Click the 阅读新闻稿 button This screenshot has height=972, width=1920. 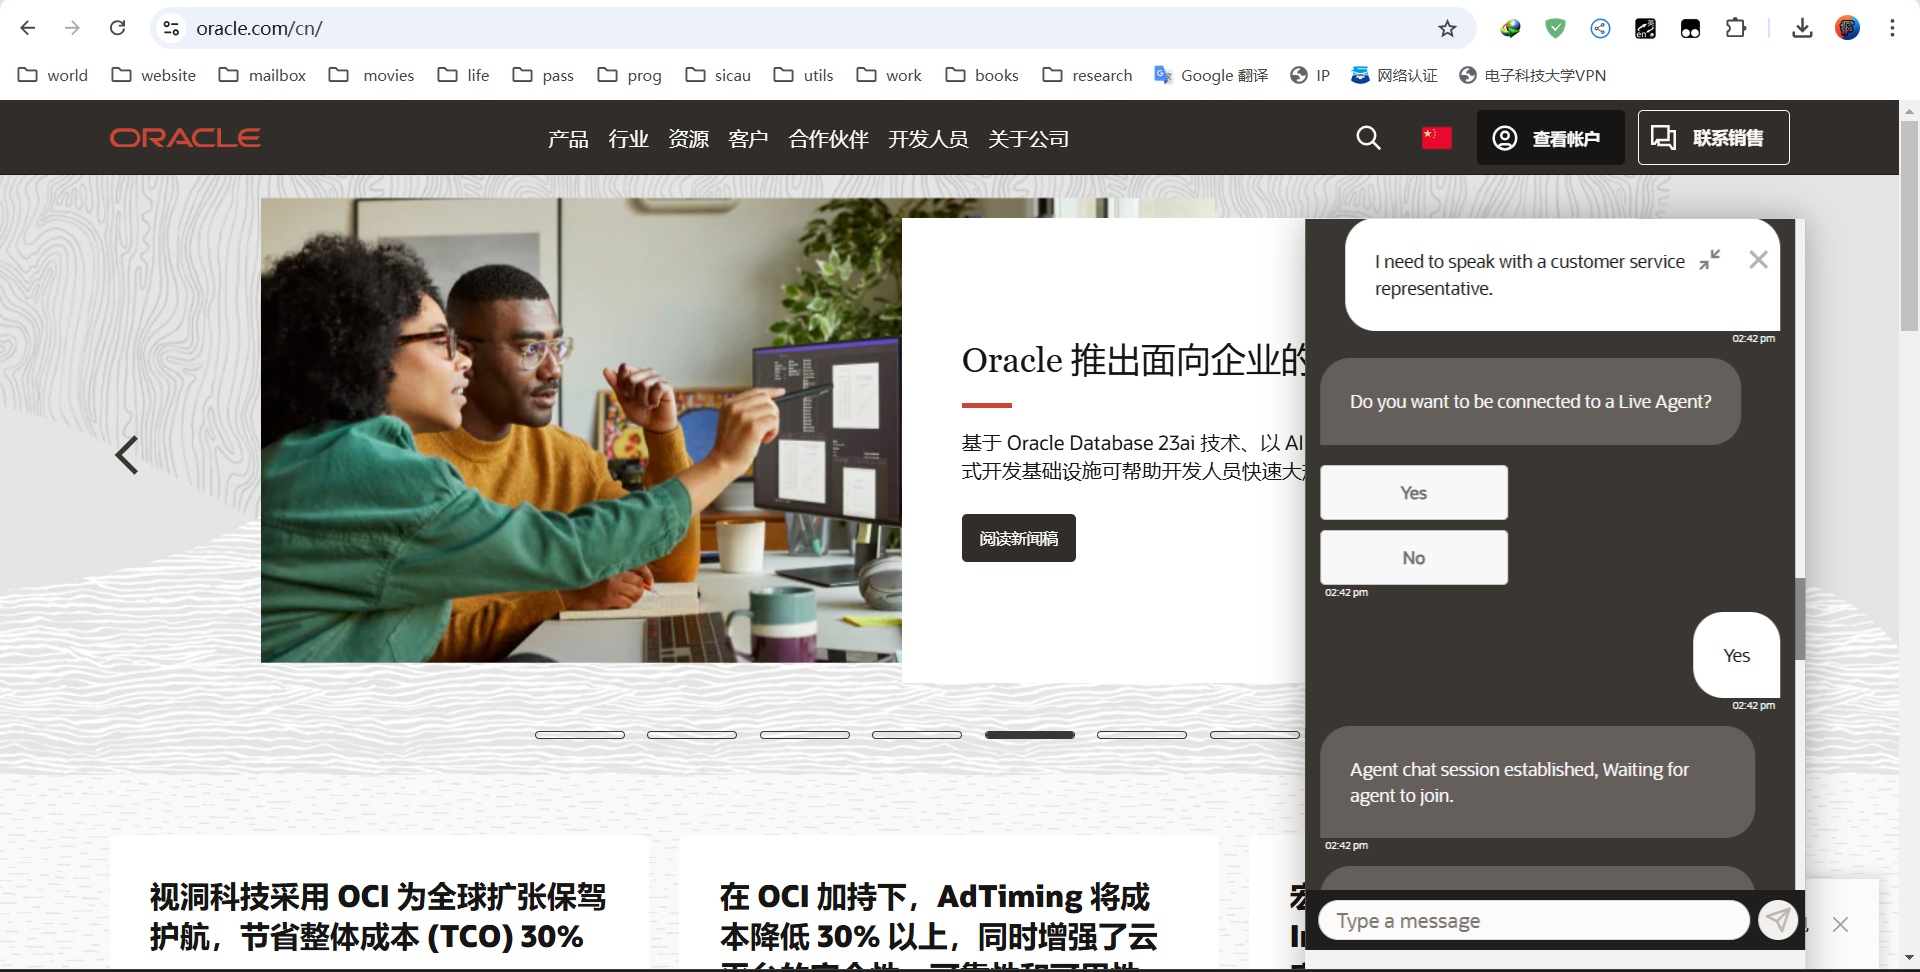point(1018,538)
